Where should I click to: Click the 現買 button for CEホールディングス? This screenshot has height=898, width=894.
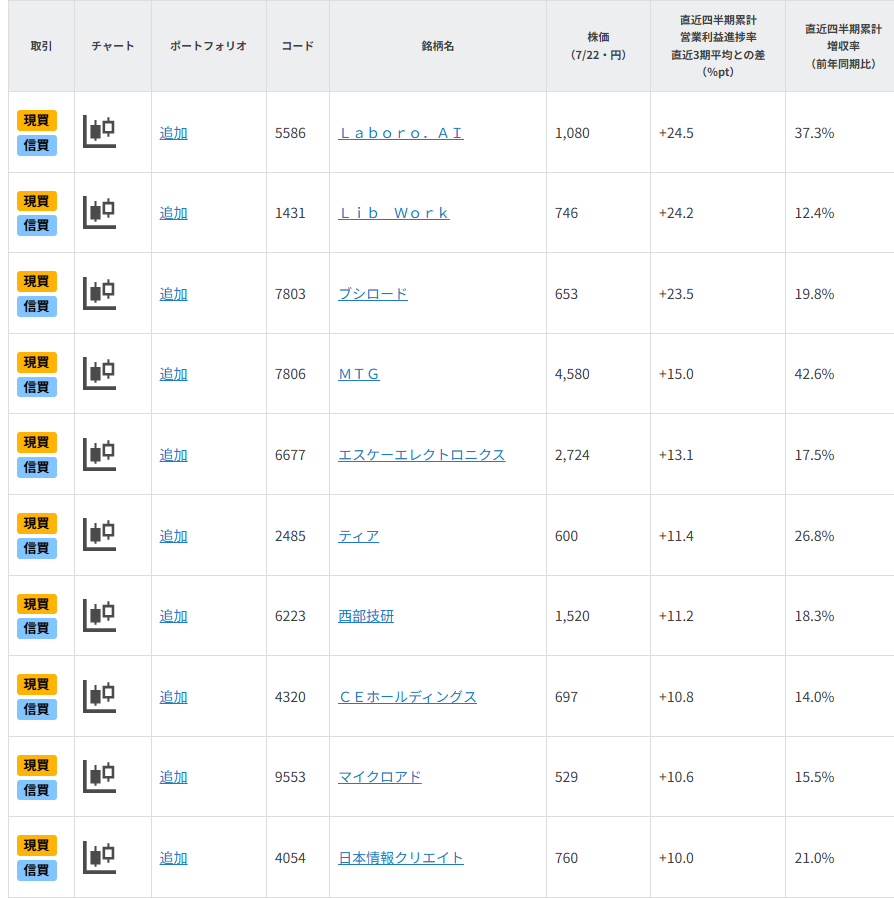(x=37, y=684)
